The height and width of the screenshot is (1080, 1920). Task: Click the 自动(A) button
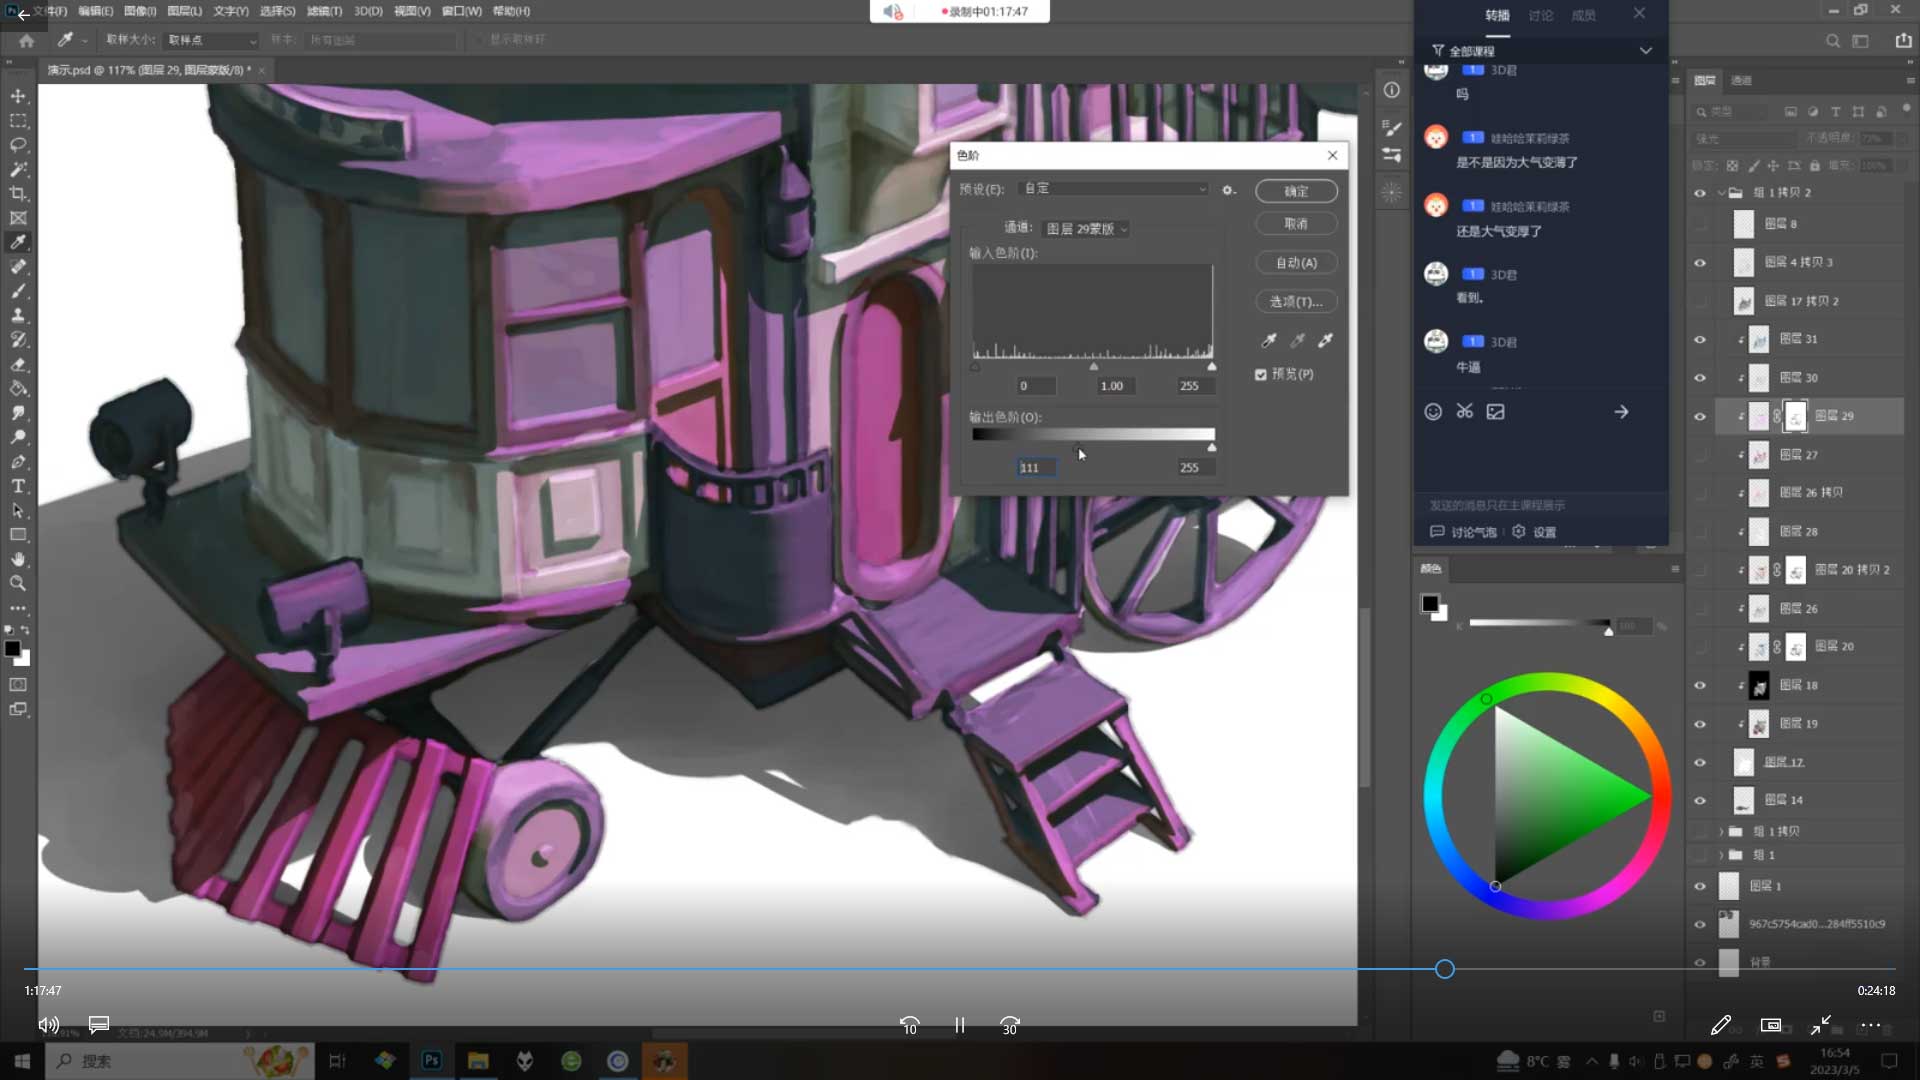pyautogui.click(x=1296, y=263)
